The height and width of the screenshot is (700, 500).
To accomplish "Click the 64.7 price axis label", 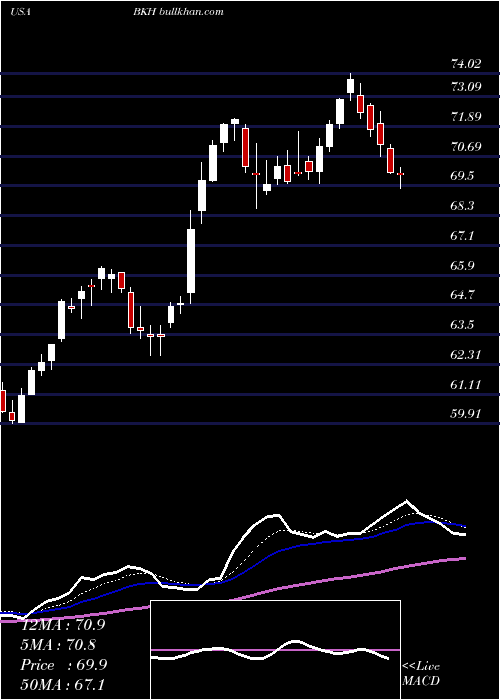I will pos(462,295).
